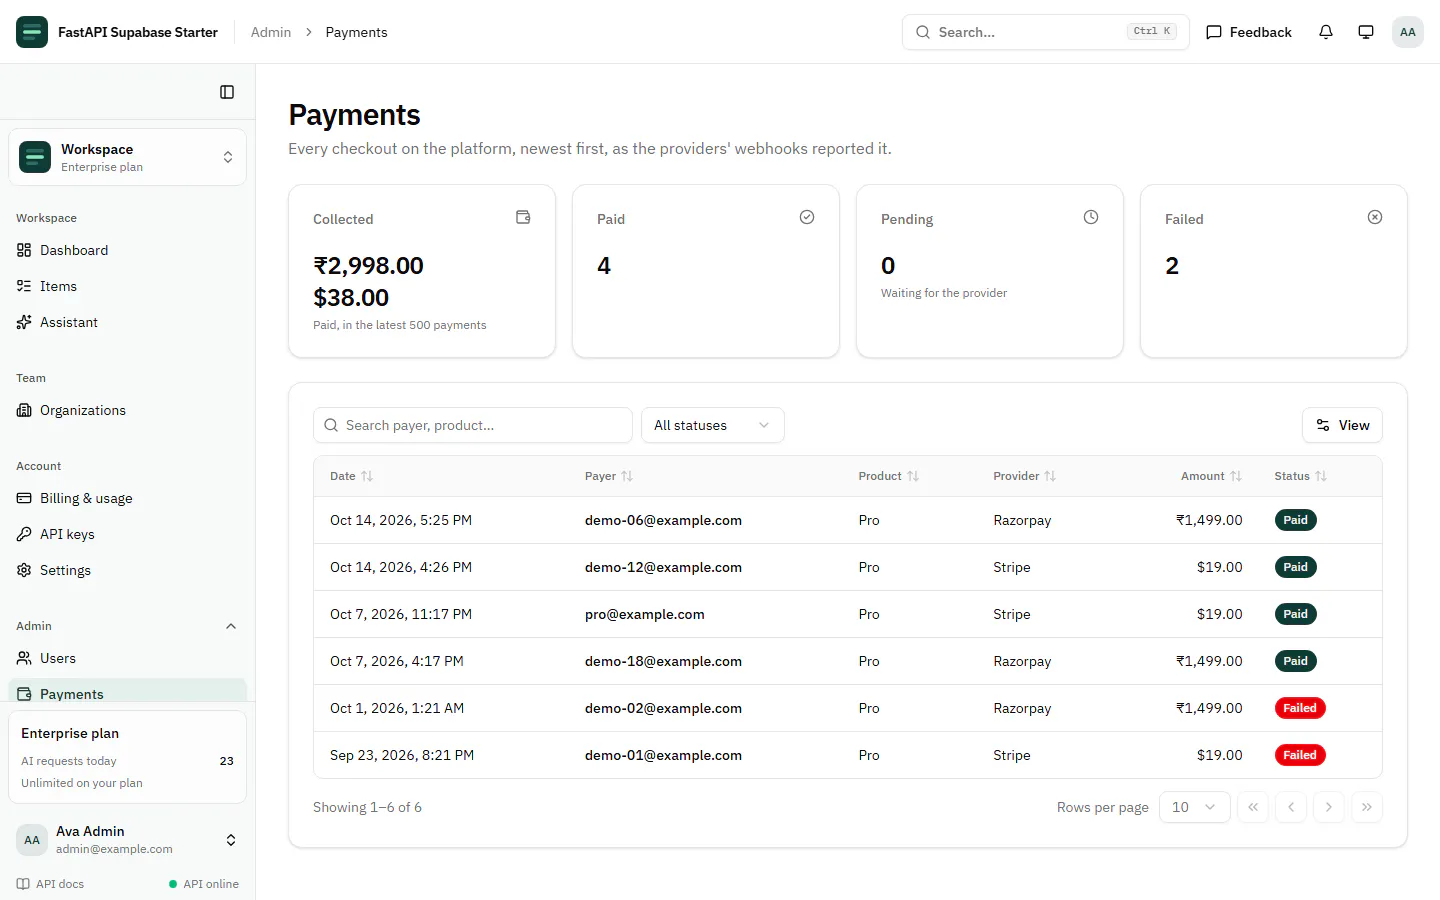Viewport: 1440px width, 900px height.
Task: Click Failed badge for demo-02@example.com
Action: point(1299,708)
